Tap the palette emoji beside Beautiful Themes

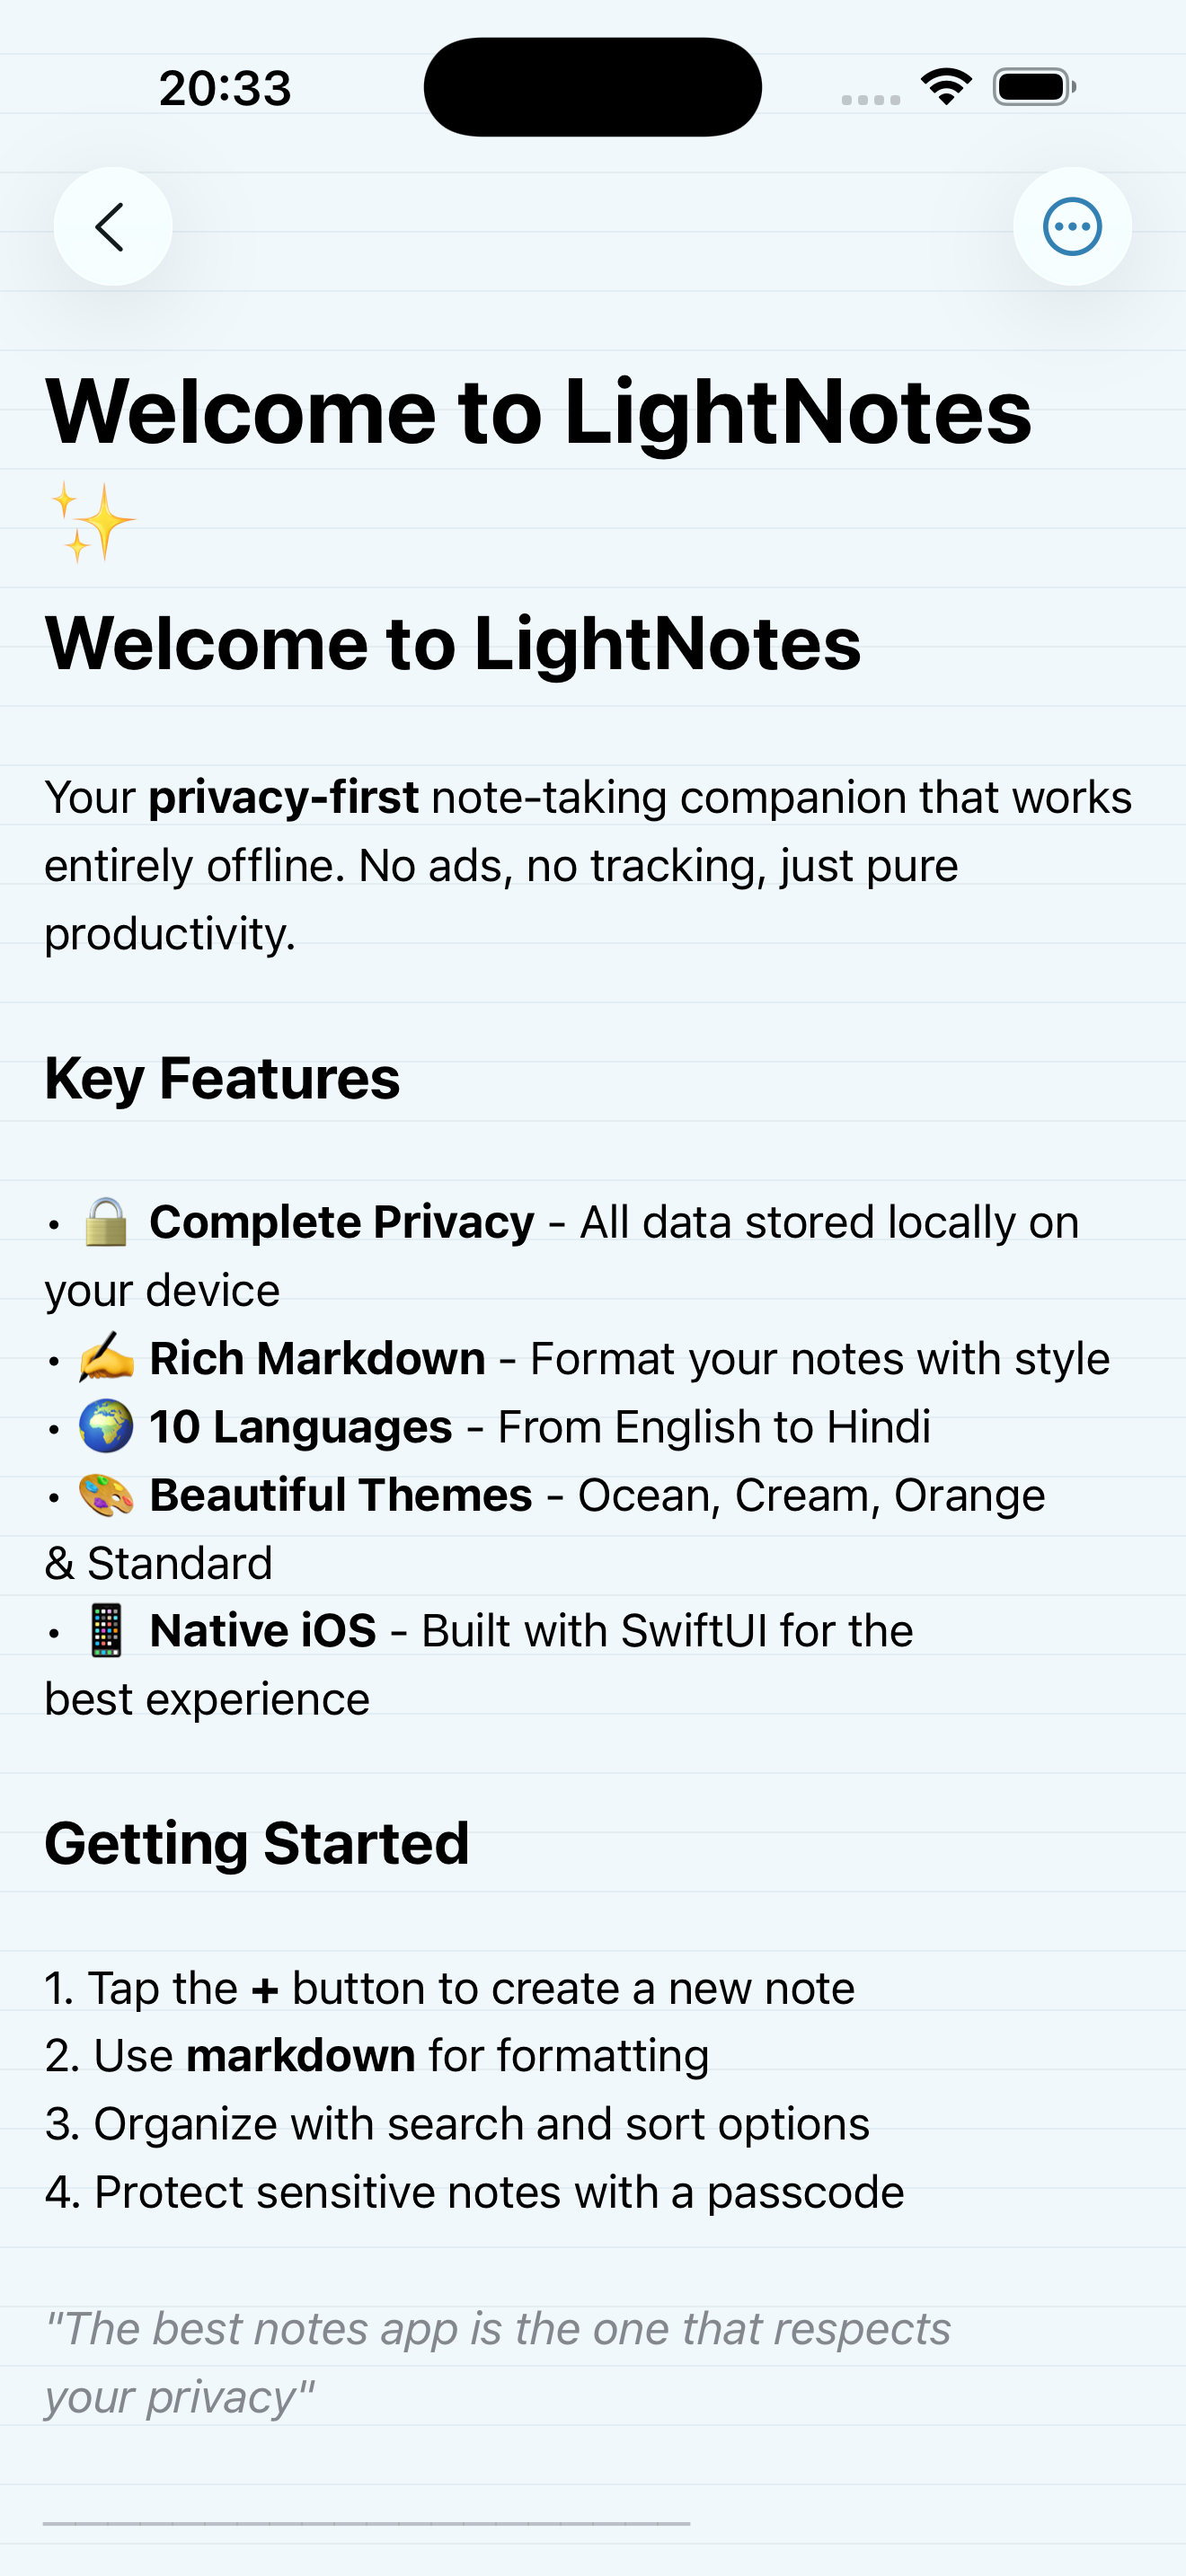pos(106,1494)
